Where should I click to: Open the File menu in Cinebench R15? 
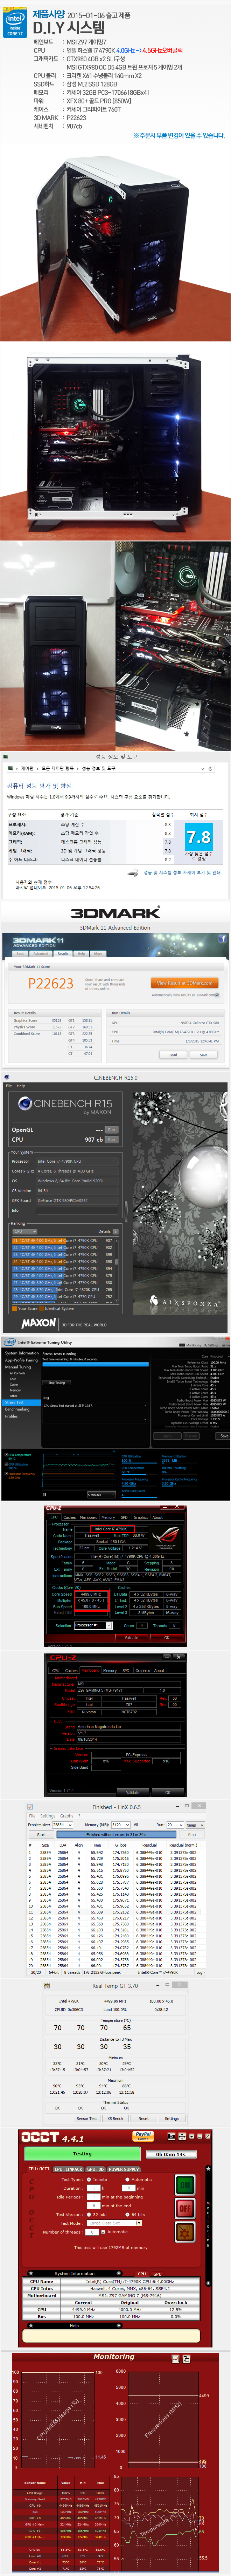9,1086
